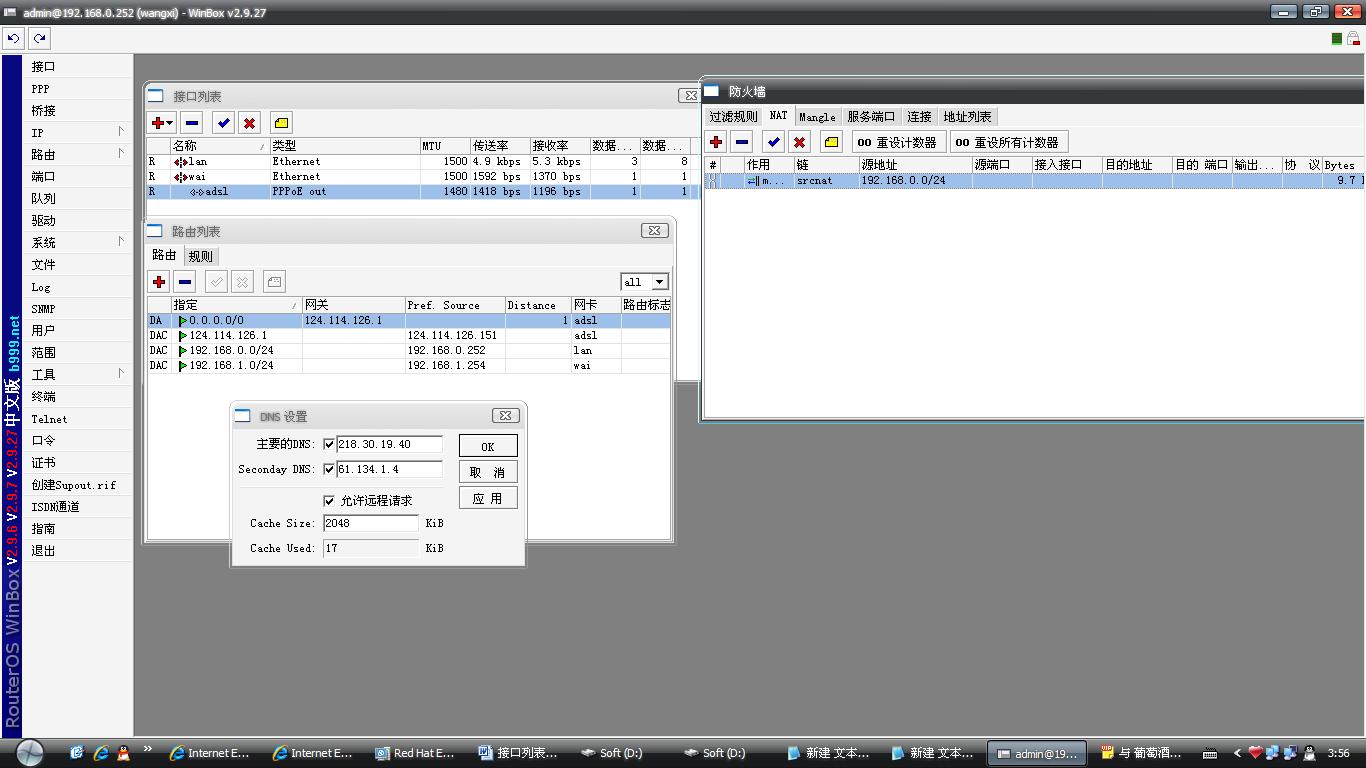This screenshot has height=768, width=1366.
Task: Open Red Hat taskbar item
Action: tap(416, 753)
